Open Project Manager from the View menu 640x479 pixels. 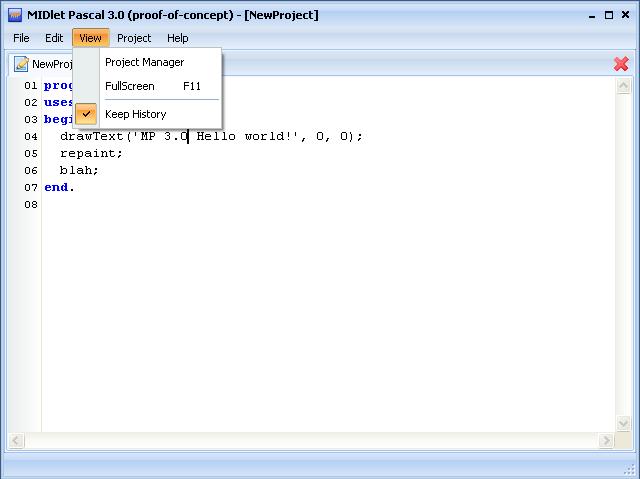[x=144, y=62]
